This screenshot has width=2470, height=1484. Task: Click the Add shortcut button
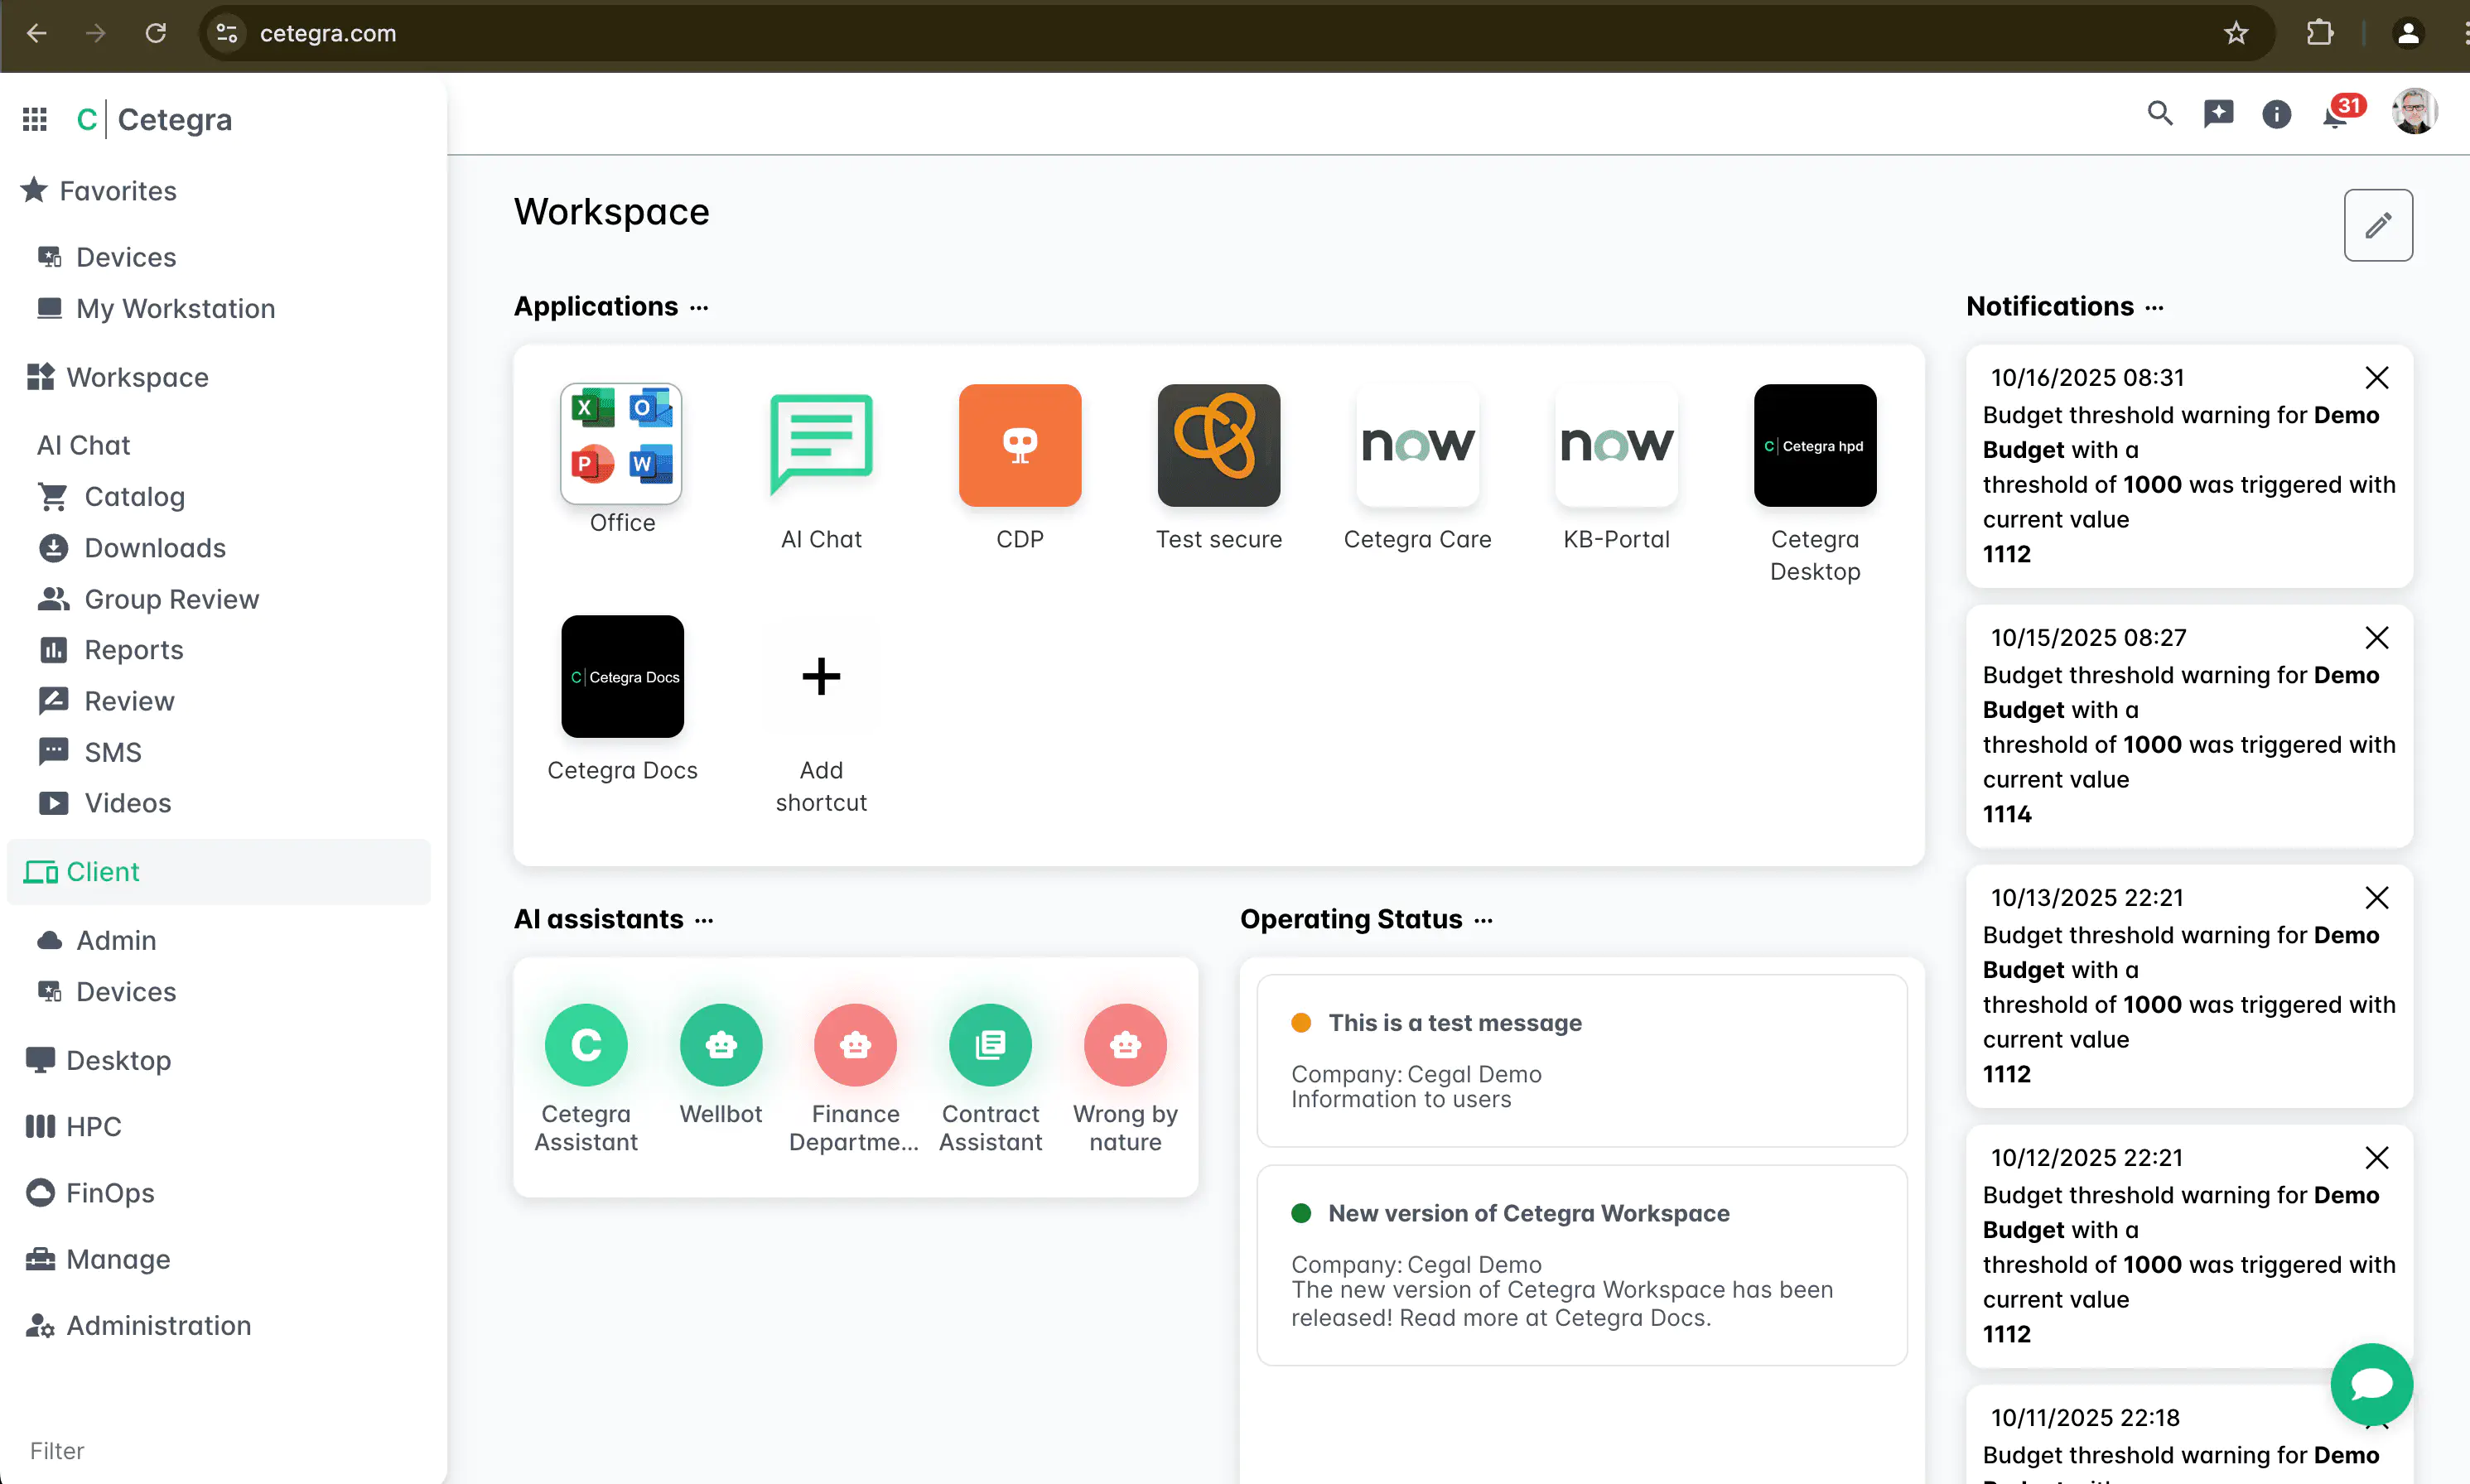pyautogui.click(x=821, y=677)
